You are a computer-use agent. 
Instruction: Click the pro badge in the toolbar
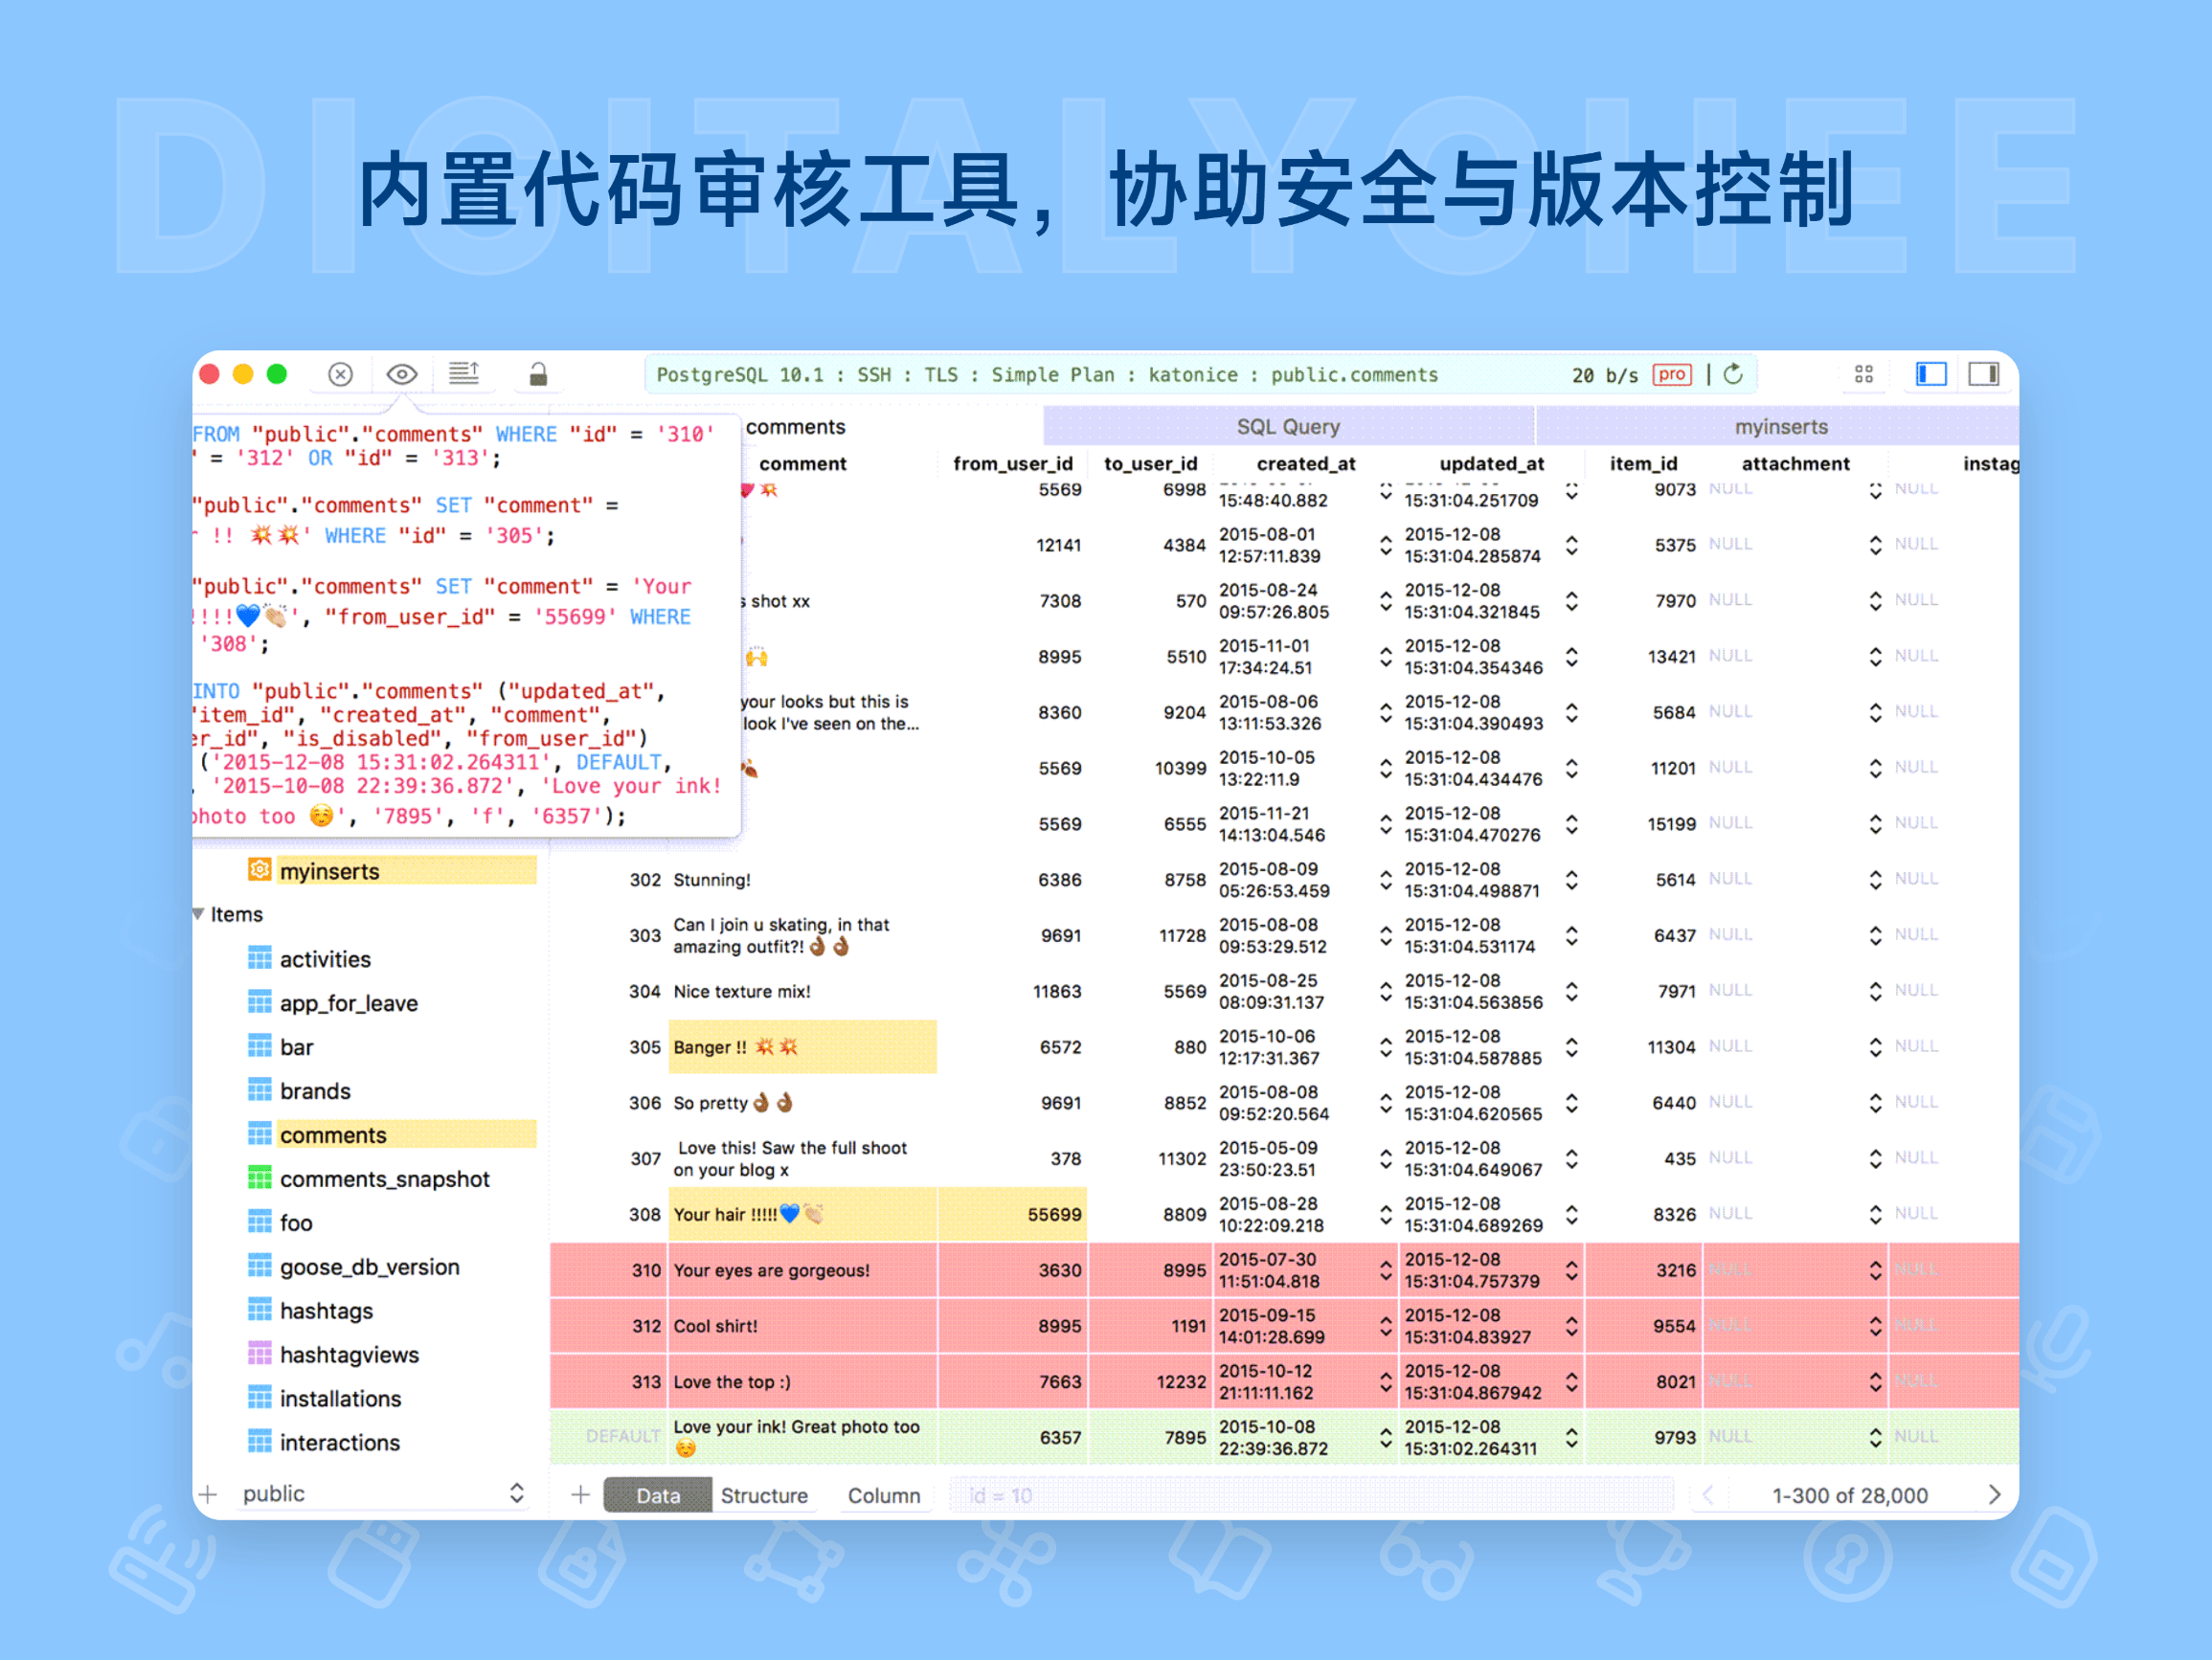(1672, 374)
